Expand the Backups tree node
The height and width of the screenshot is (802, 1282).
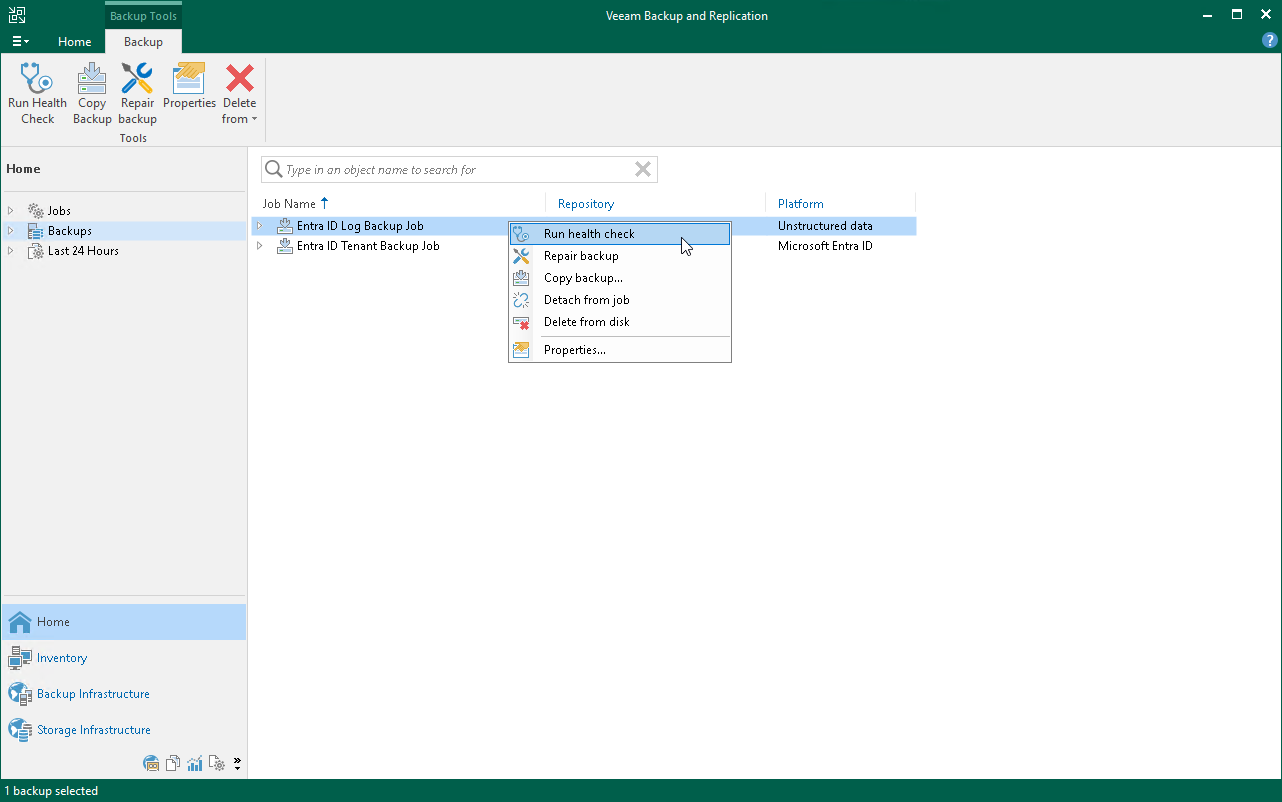click(x=11, y=231)
